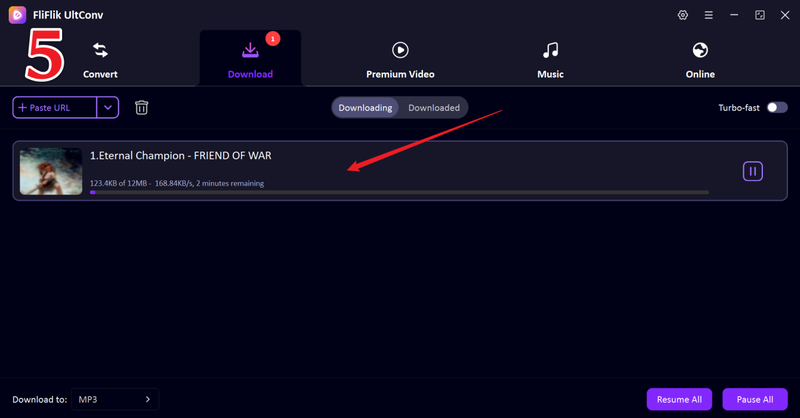The width and height of the screenshot is (800, 418).
Task: Open the MP3 format dropdown
Action: tap(115, 400)
